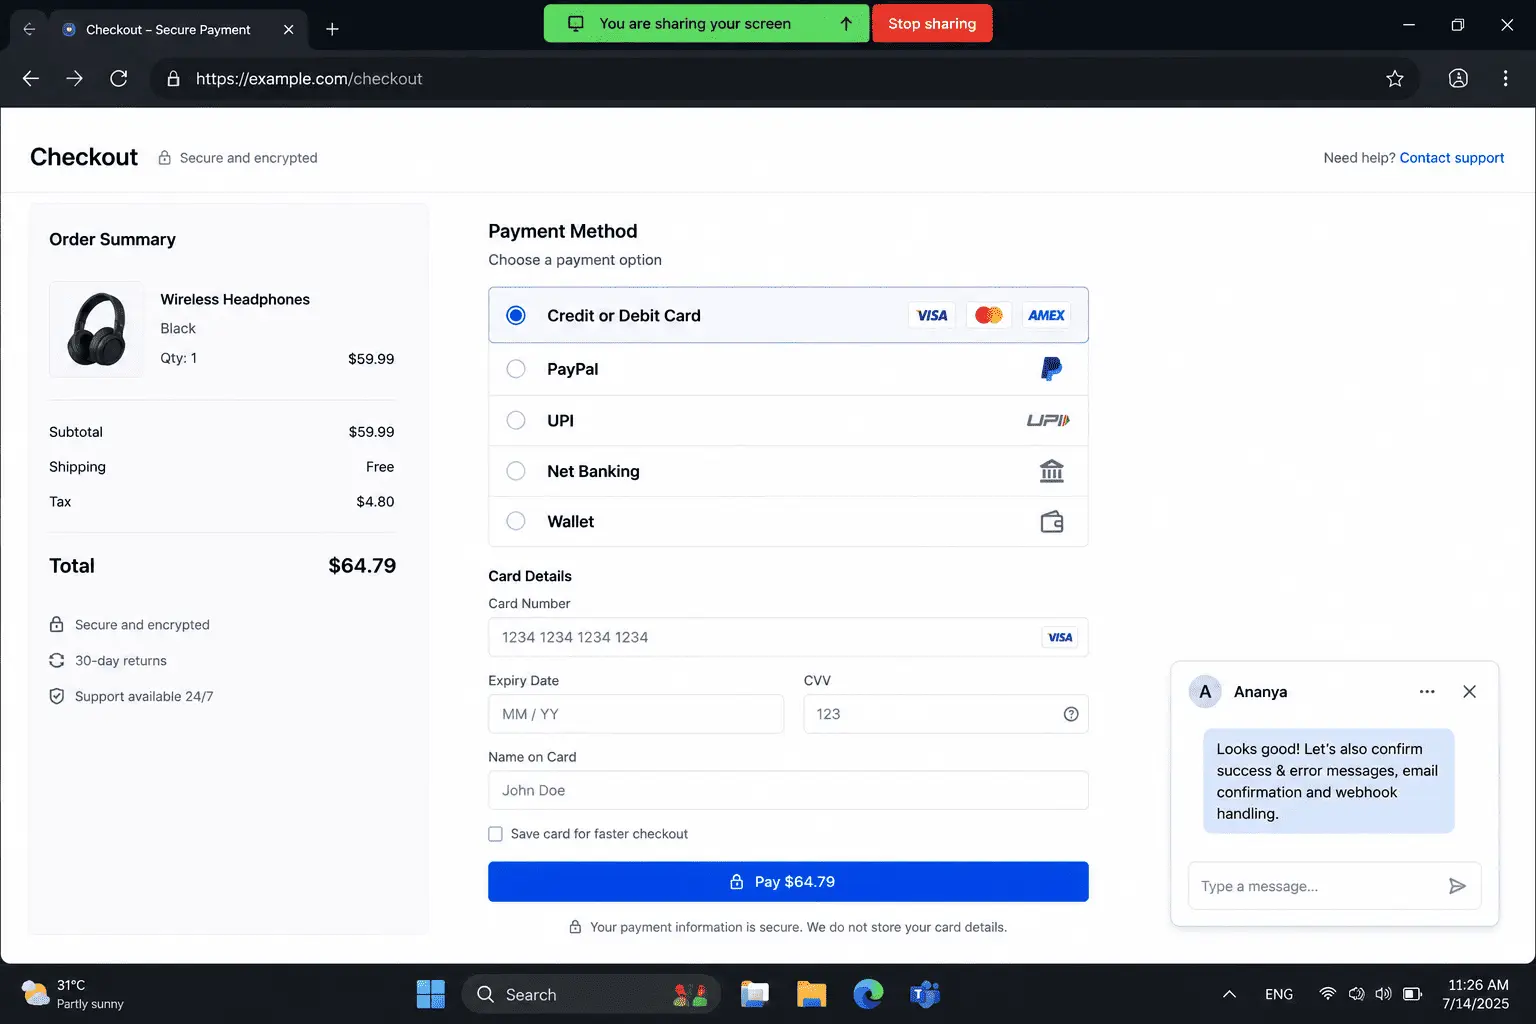Open the browser three-dot menu
The image size is (1536, 1024).
tap(1505, 78)
